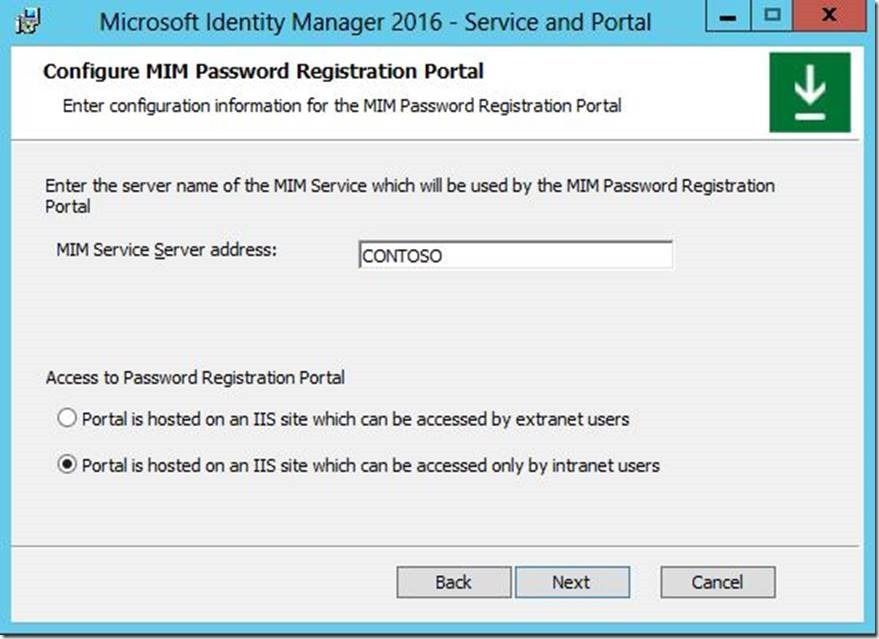Click the window title bar text

click(x=375, y=22)
